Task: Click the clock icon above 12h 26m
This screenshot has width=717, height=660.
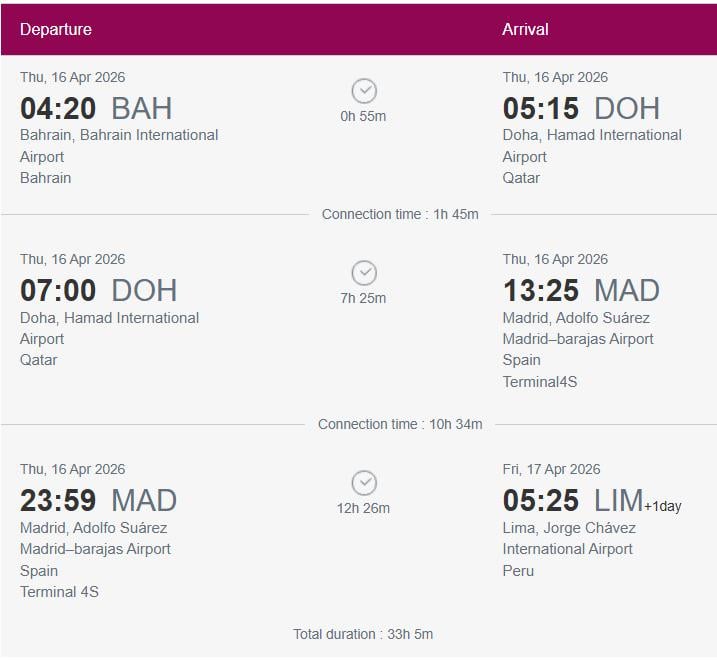Action: coord(364,483)
